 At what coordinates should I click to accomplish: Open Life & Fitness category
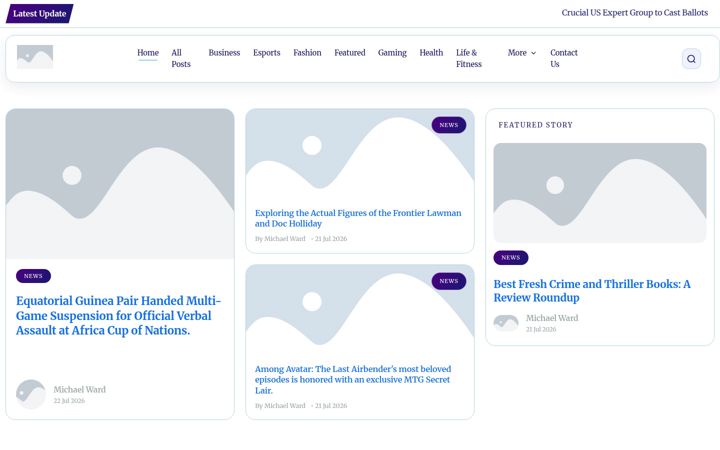[x=469, y=58]
